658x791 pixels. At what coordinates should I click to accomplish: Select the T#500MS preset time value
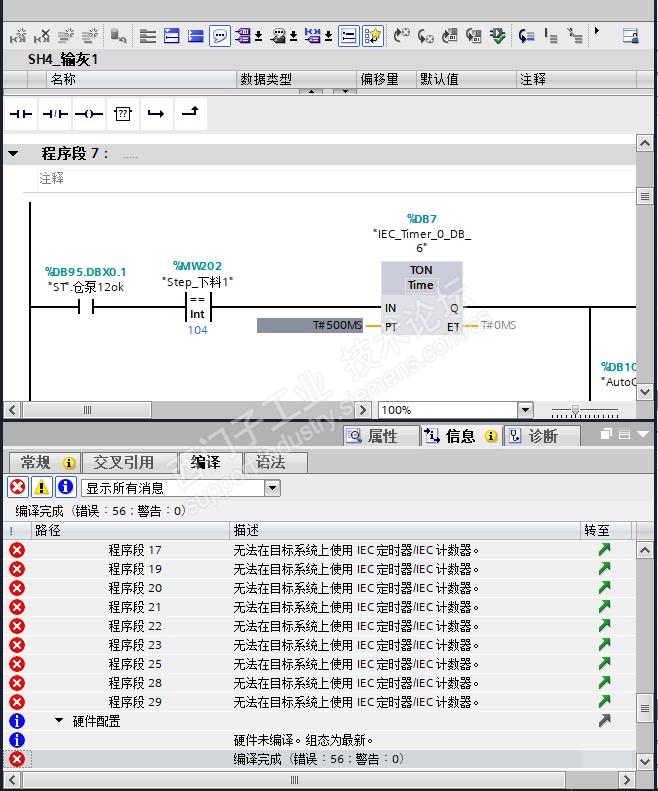point(310,325)
